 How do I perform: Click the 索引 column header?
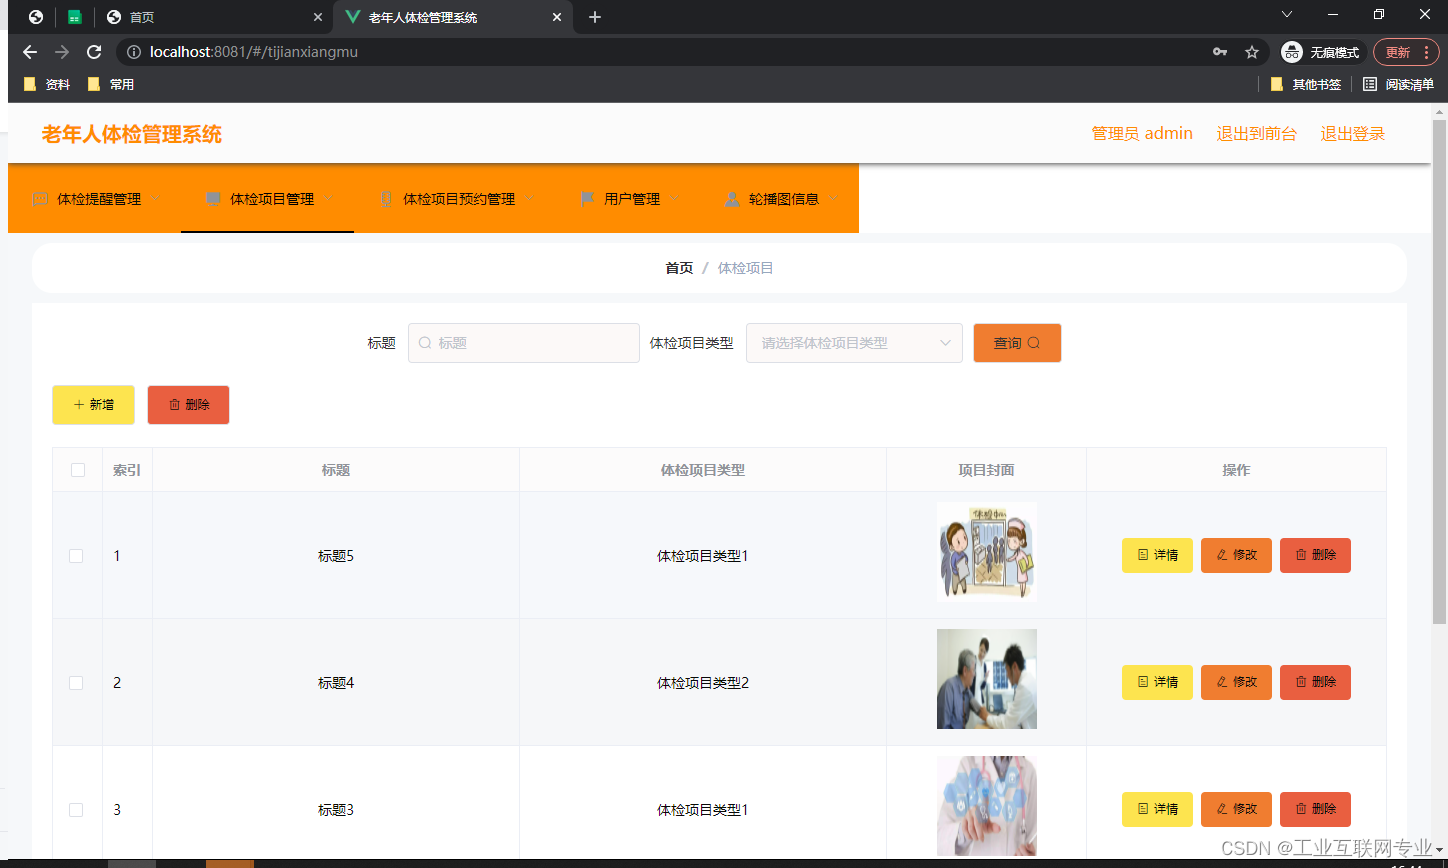[x=127, y=470]
